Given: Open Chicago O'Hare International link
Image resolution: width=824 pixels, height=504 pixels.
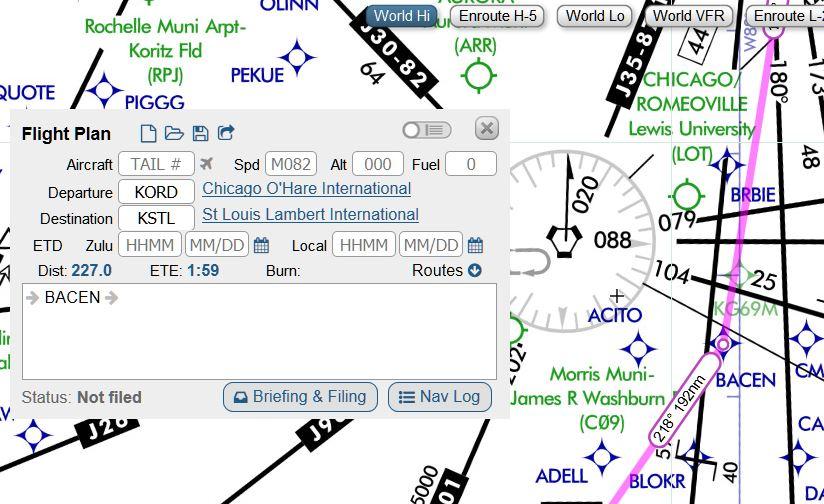Looking at the screenshot, I should click(306, 189).
